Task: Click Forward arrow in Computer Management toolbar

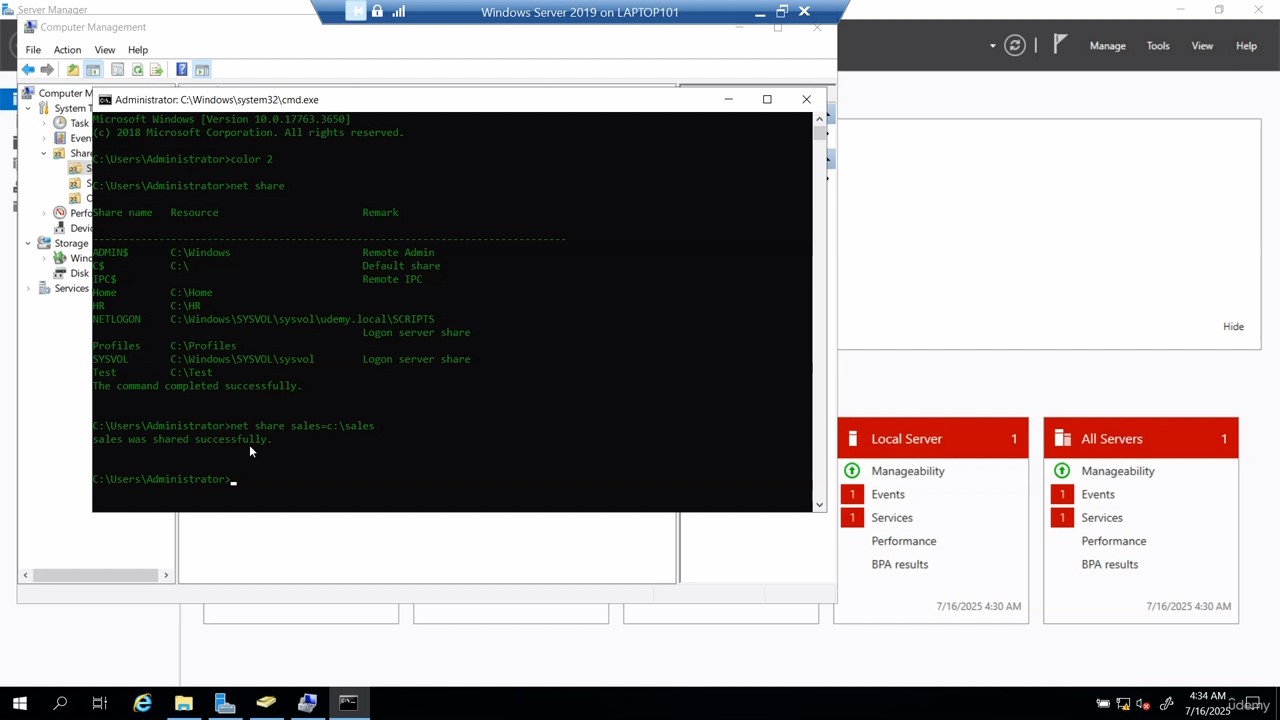Action: click(x=47, y=70)
